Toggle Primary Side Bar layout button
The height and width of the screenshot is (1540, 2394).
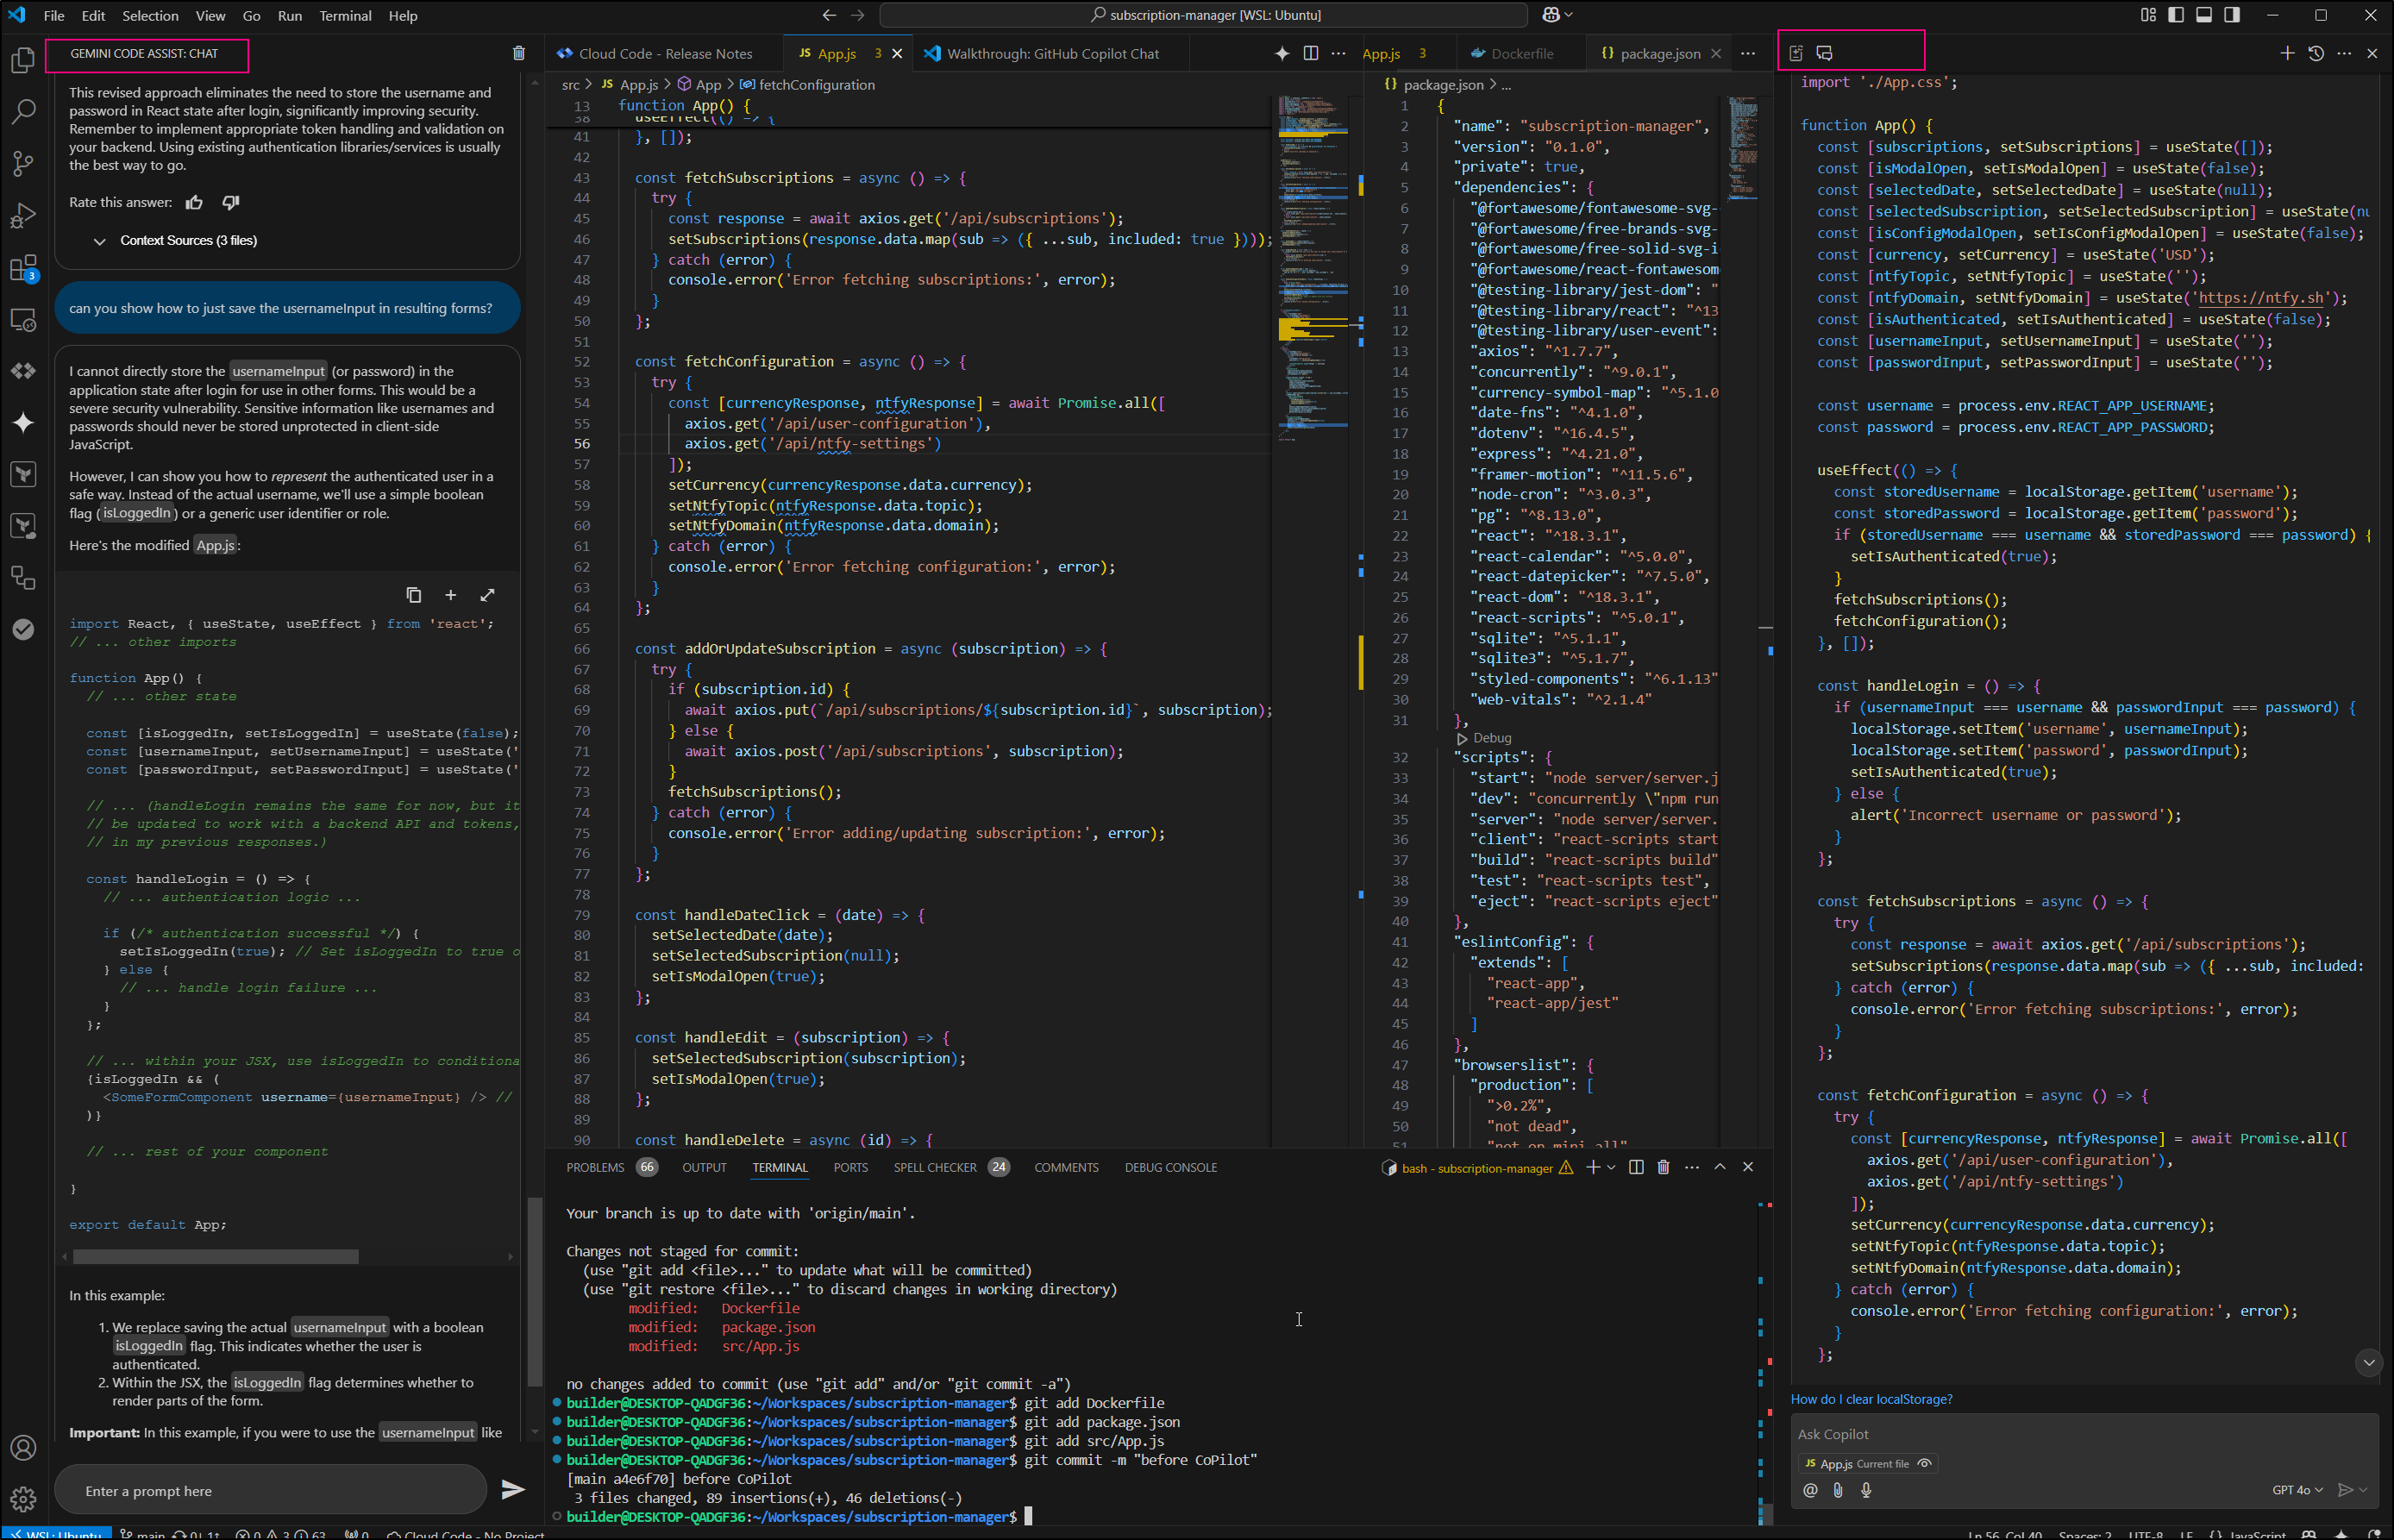(2176, 15)
